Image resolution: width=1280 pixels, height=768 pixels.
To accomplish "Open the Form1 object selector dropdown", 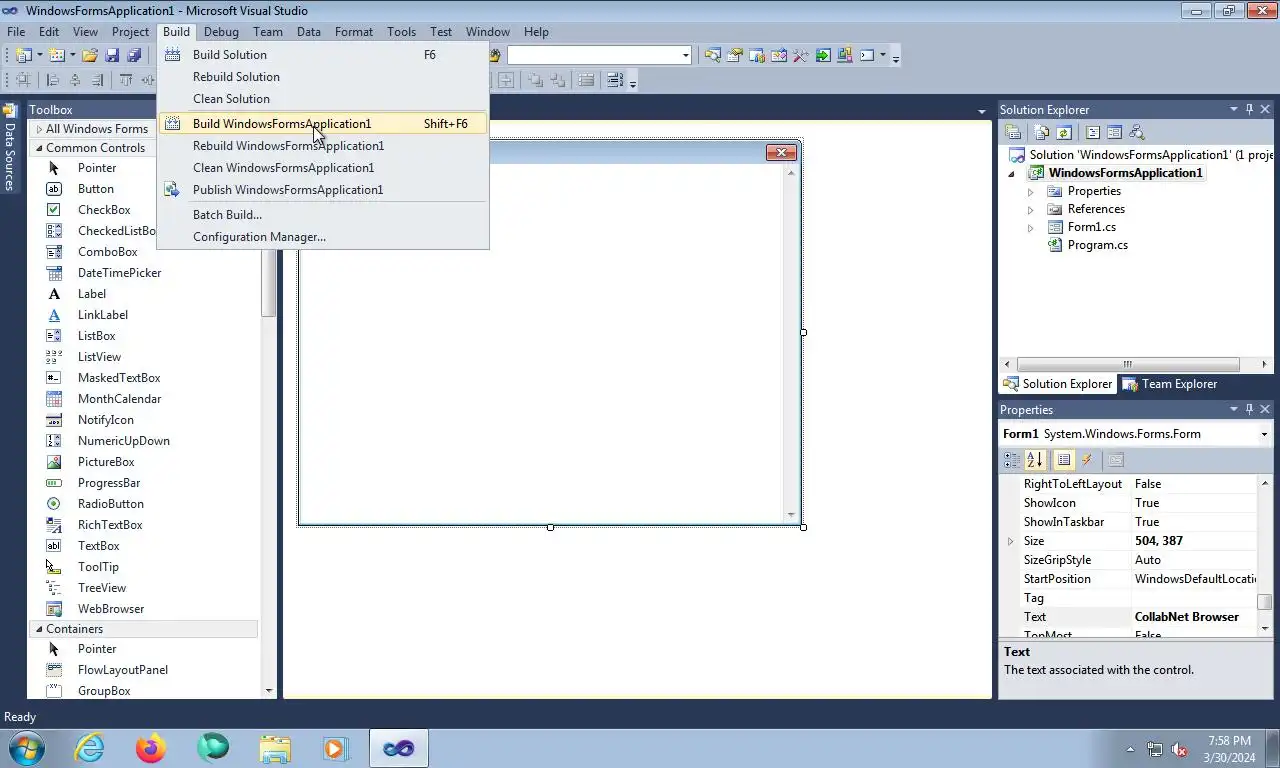I will click(1264, 434).
